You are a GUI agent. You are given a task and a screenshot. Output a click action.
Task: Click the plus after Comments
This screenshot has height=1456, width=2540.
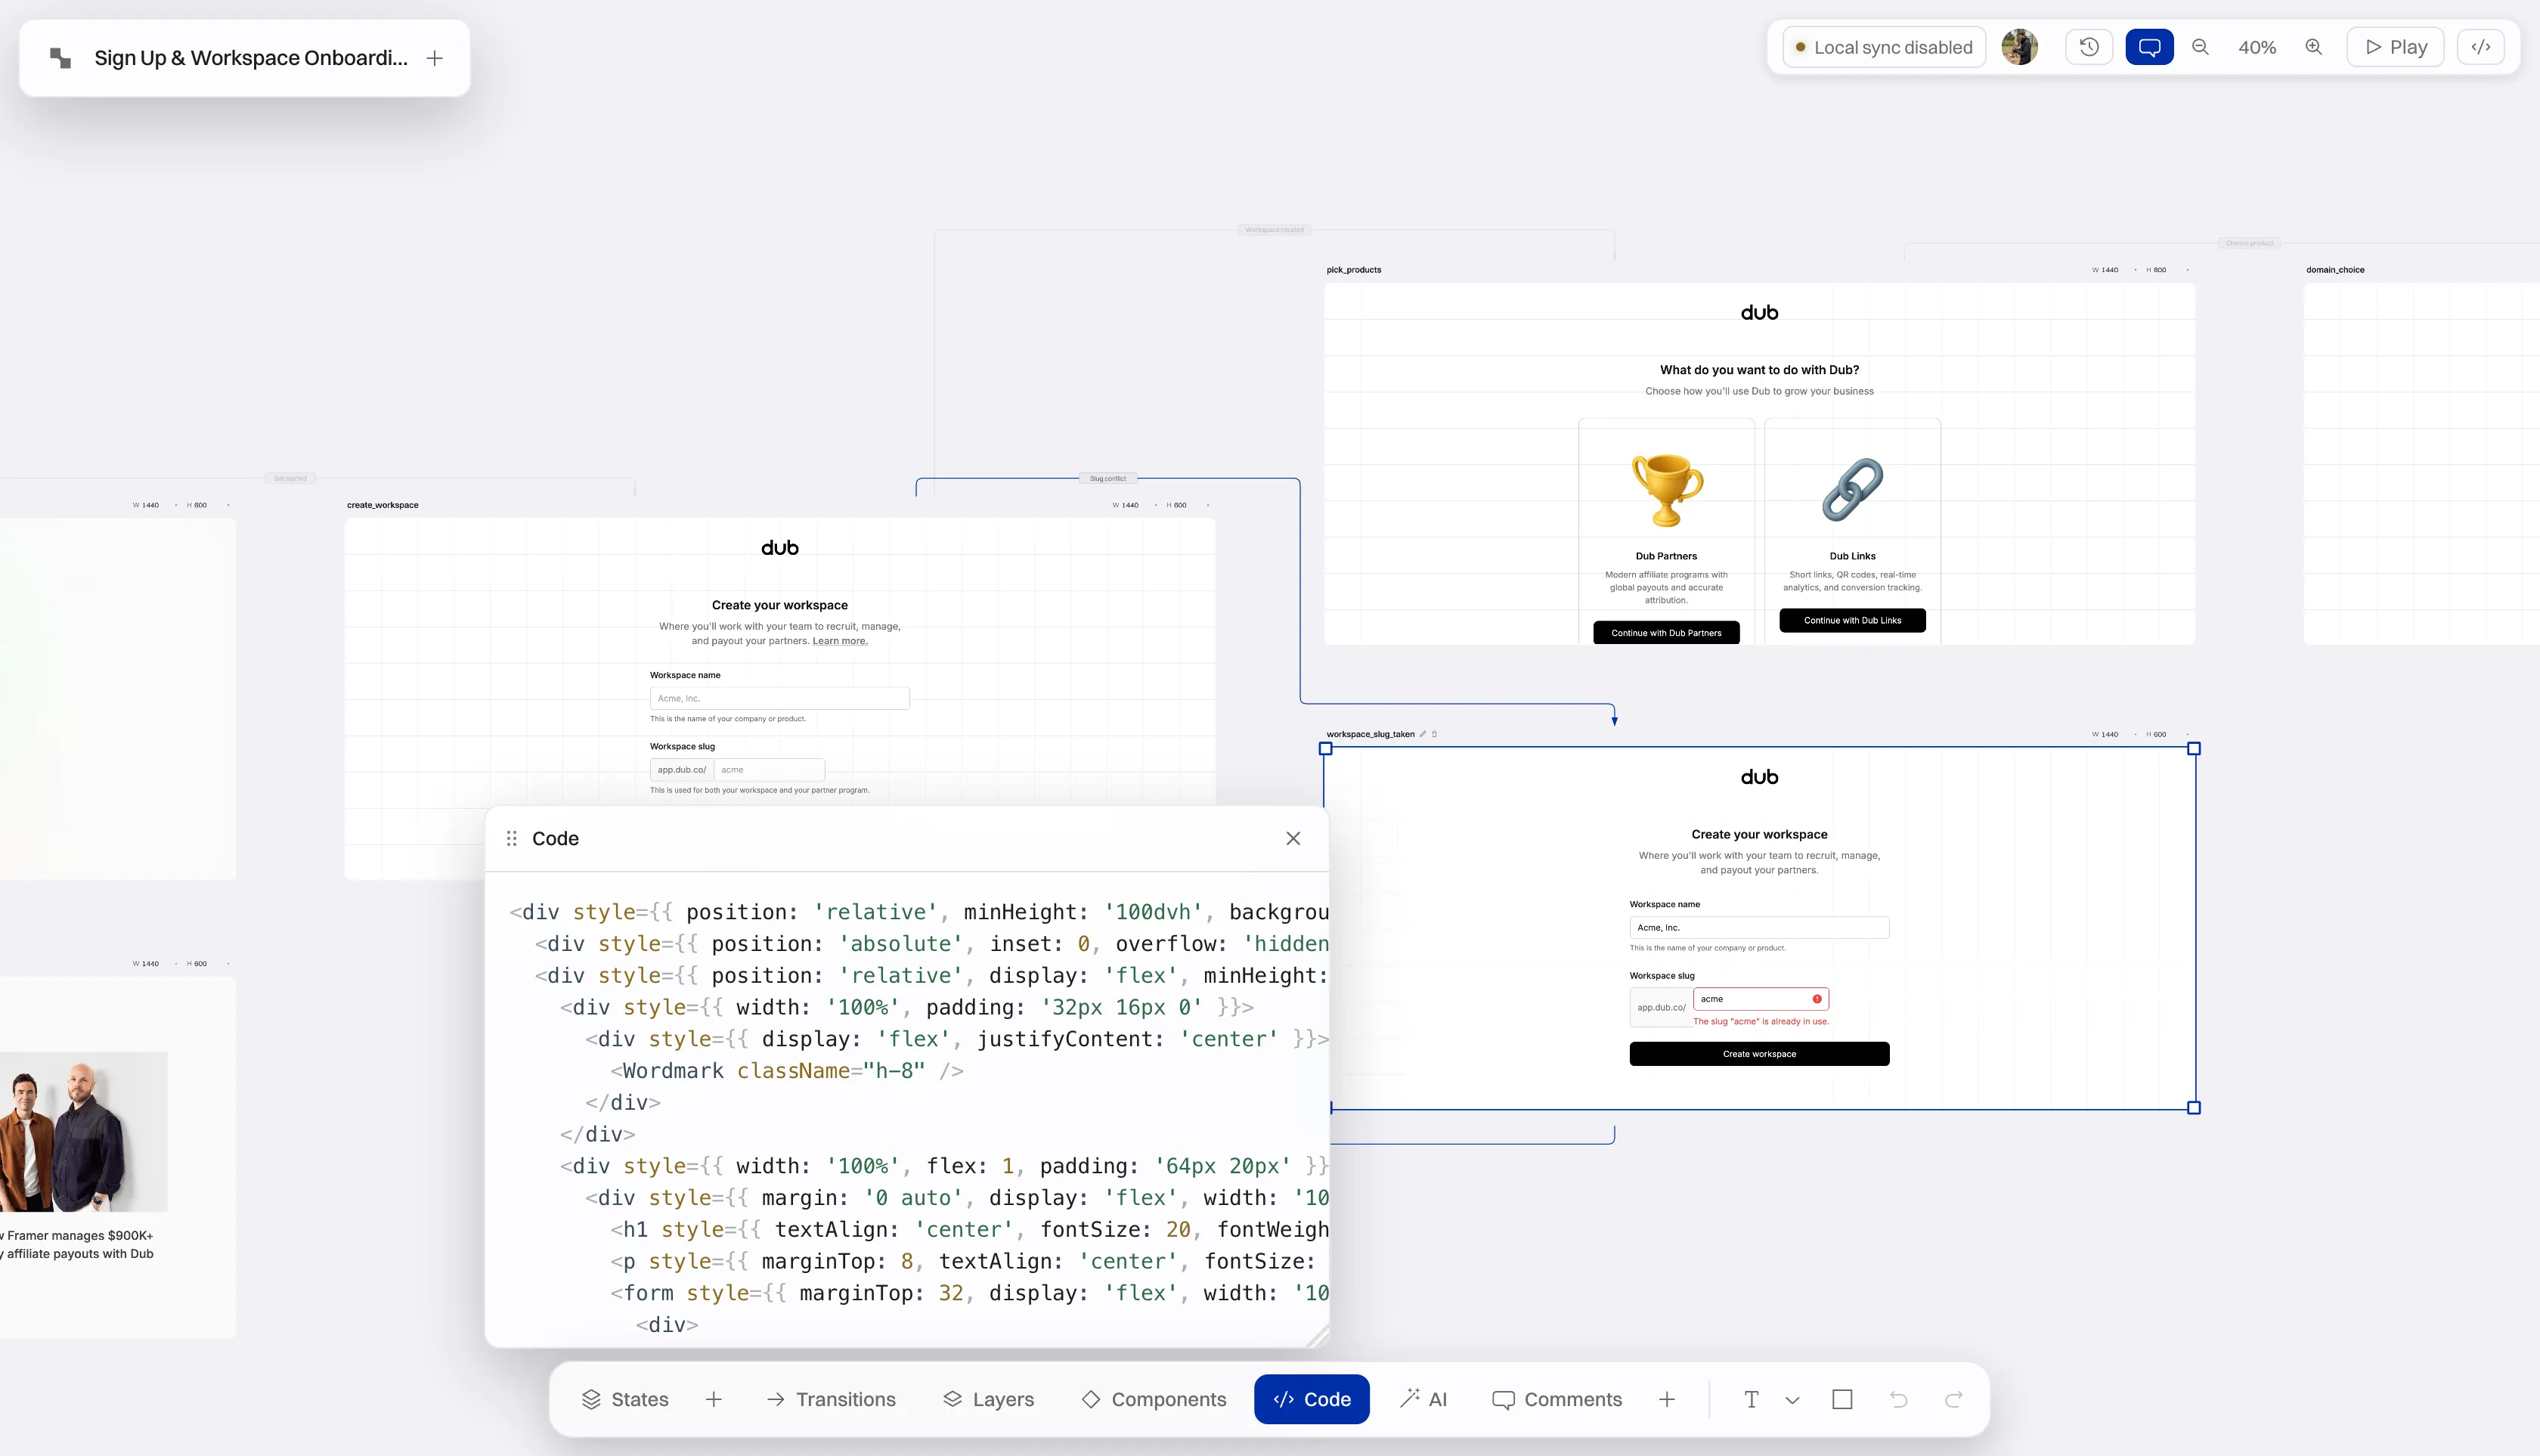pyautogui.click(x=1667, y=1399)
